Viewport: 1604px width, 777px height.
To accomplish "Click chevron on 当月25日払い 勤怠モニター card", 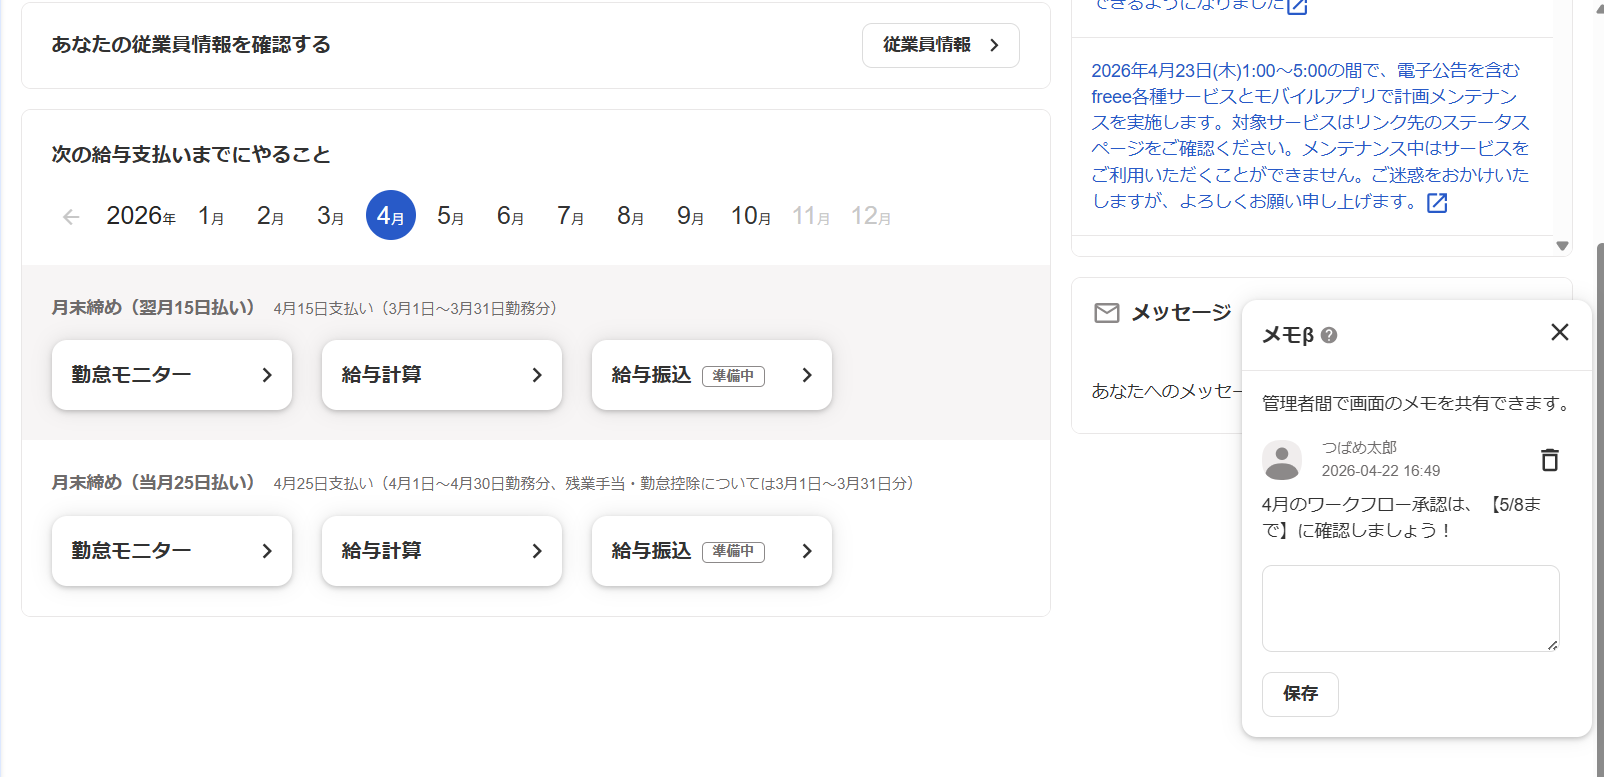I will pyautogui.click(x=267, y=551).
